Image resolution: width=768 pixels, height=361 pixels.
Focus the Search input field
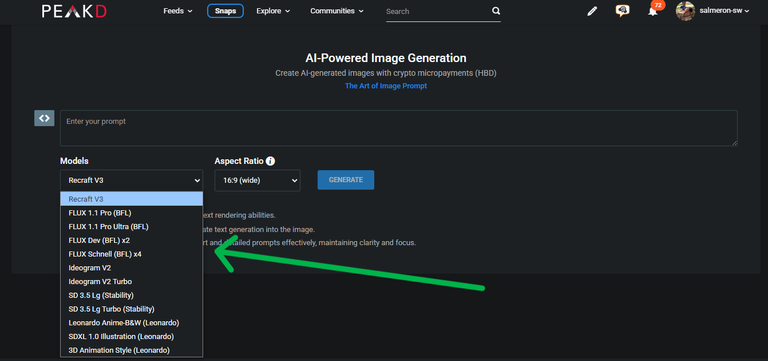tap(437, 11)
